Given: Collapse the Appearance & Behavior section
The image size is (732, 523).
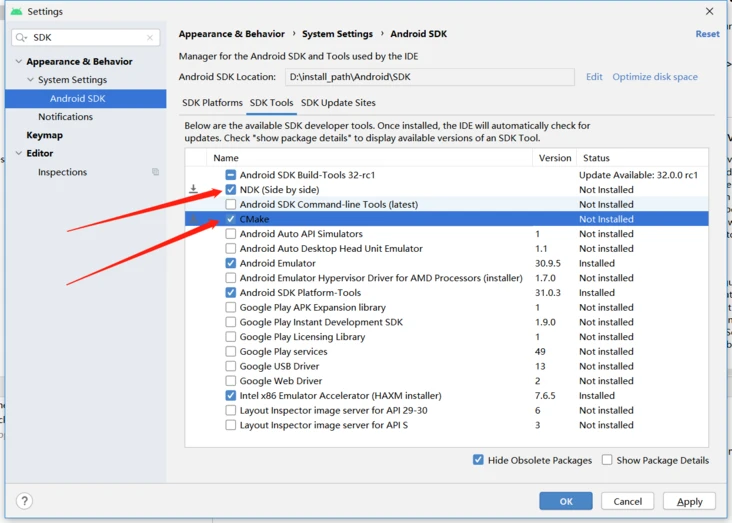Looking at the screenshot, I should [x=19, y=62].
